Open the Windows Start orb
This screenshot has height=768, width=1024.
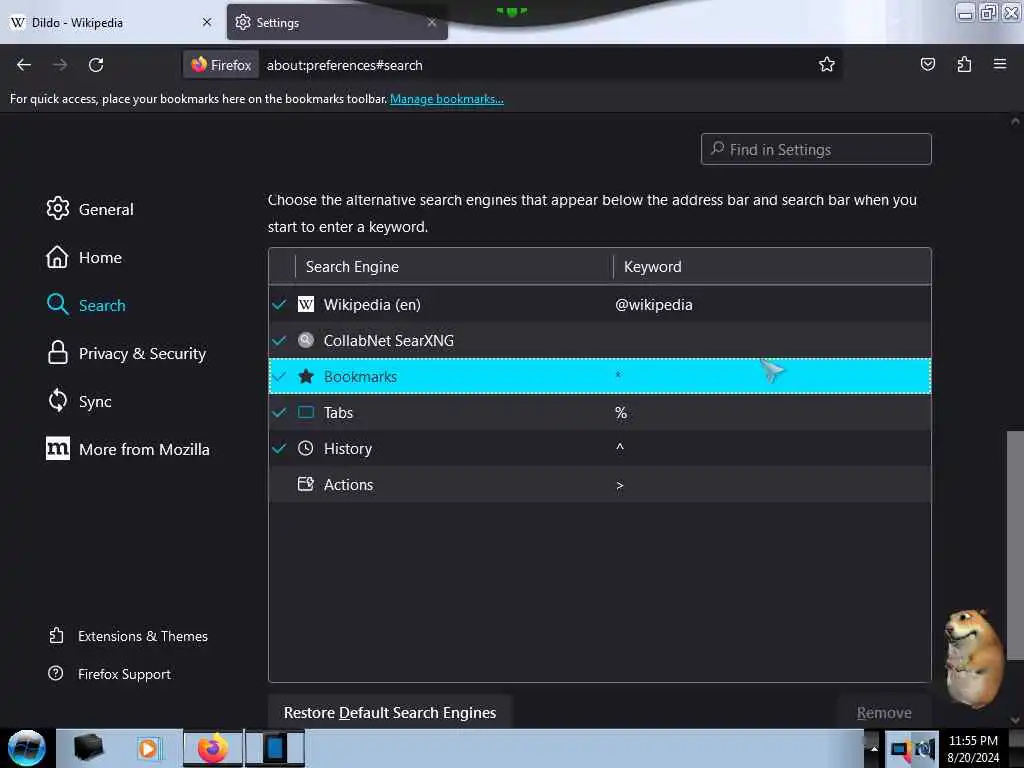click(26, 748)
